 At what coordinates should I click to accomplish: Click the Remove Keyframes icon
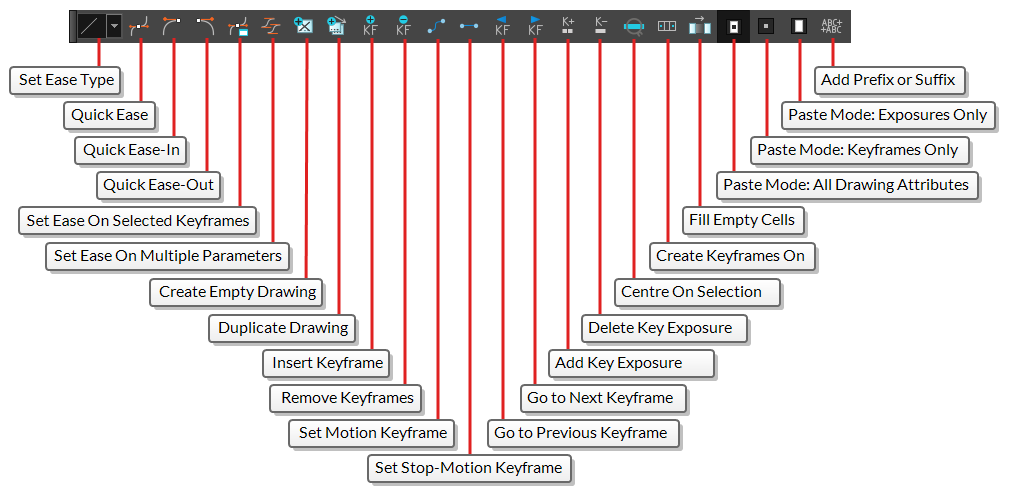point(403,26)
